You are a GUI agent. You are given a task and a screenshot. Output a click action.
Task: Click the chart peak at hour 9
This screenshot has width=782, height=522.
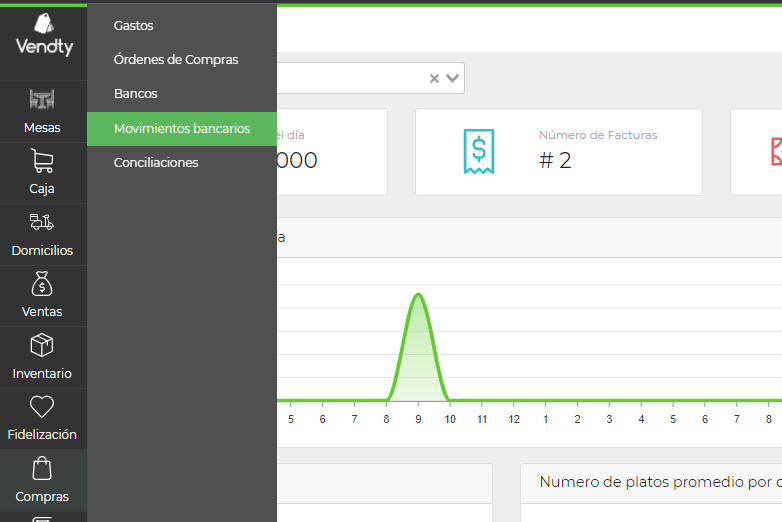click(418, 294)
